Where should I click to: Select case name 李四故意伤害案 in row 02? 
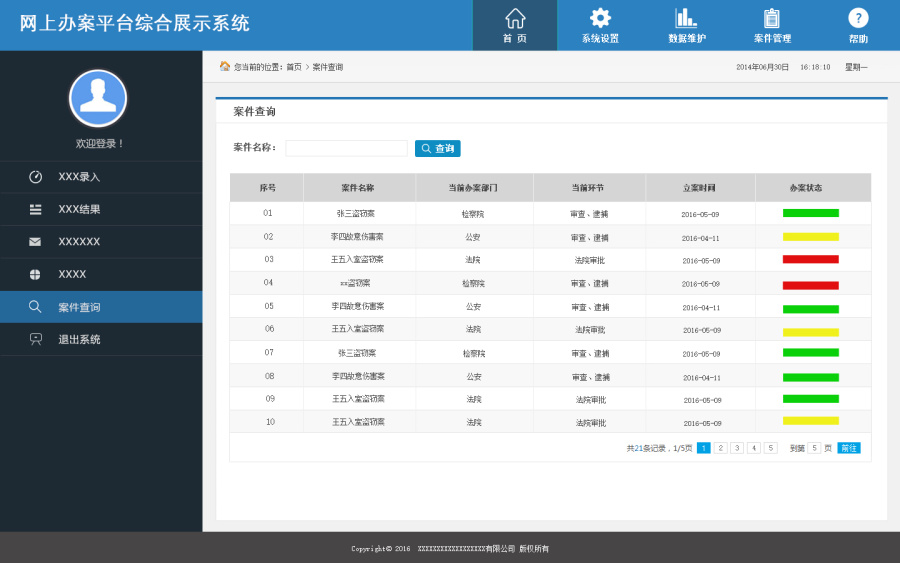coord(357,236)
